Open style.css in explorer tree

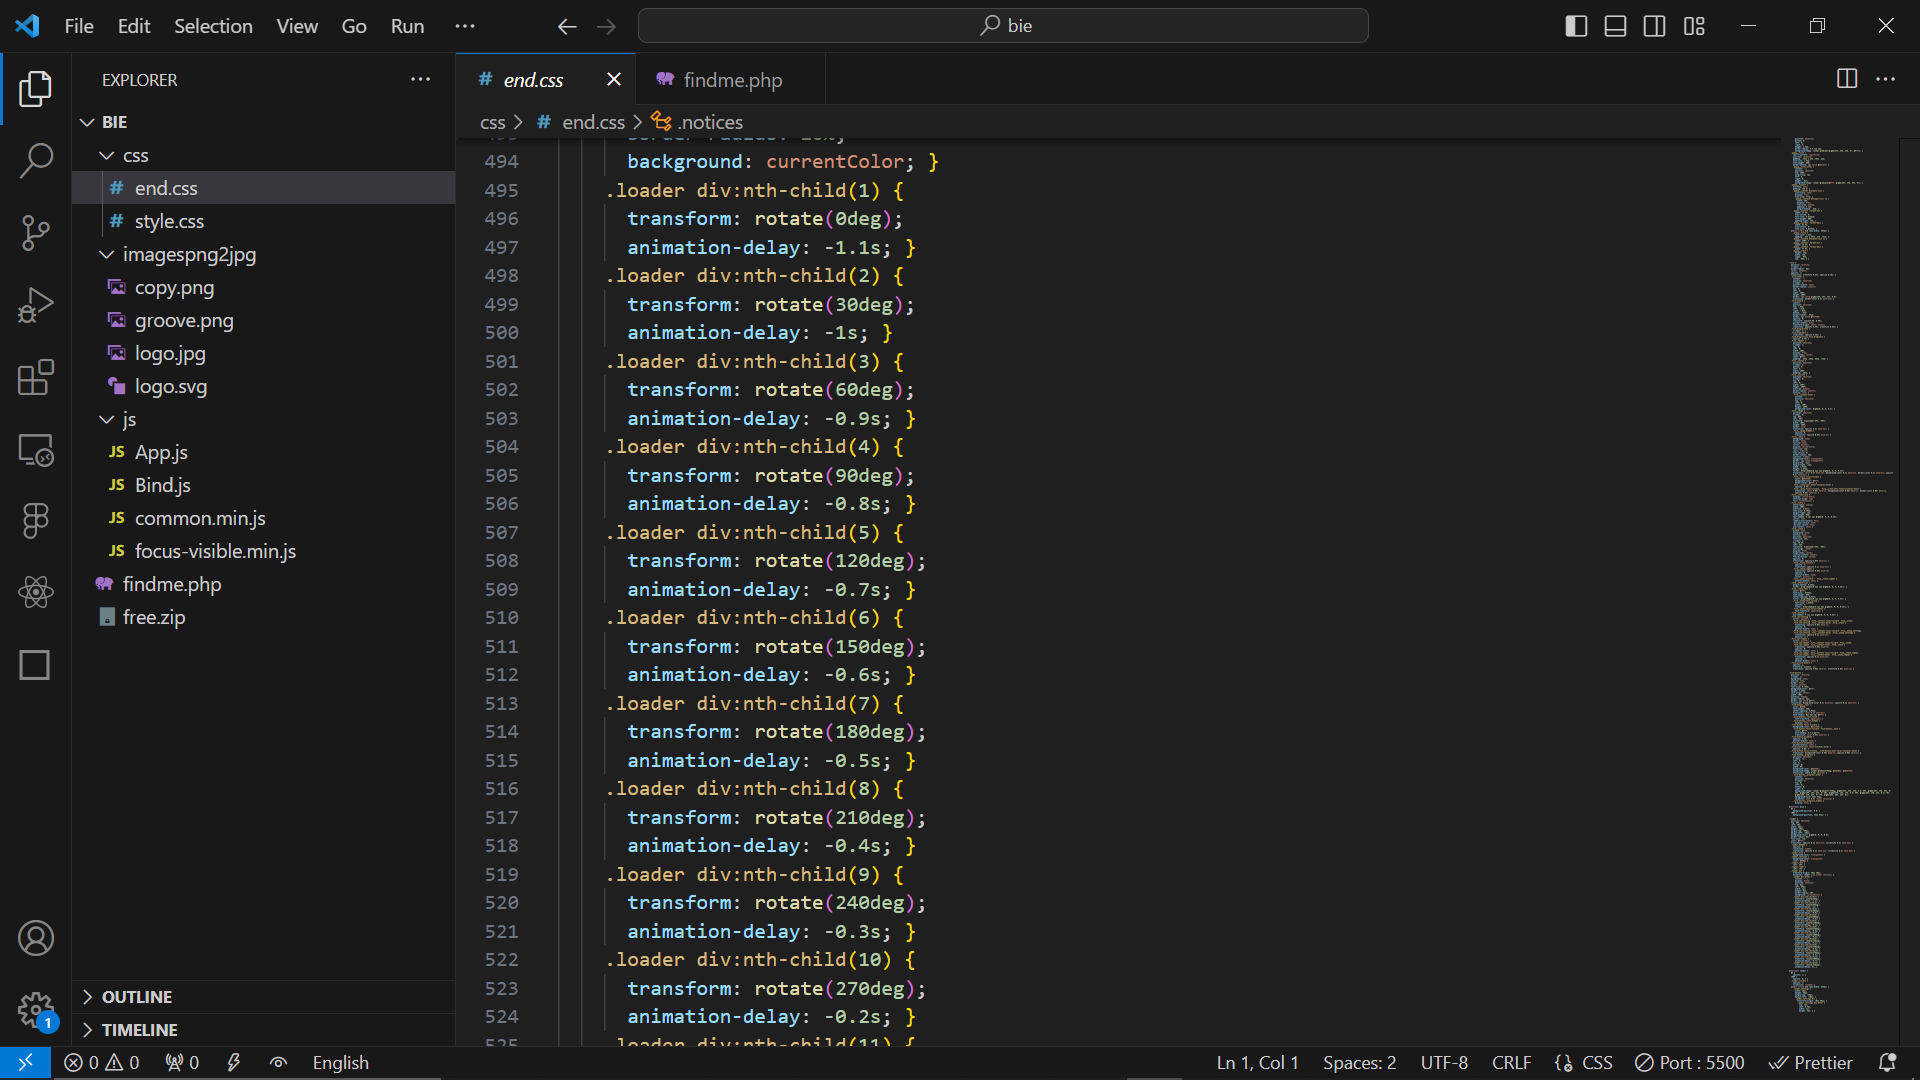(x=169, y=221)
